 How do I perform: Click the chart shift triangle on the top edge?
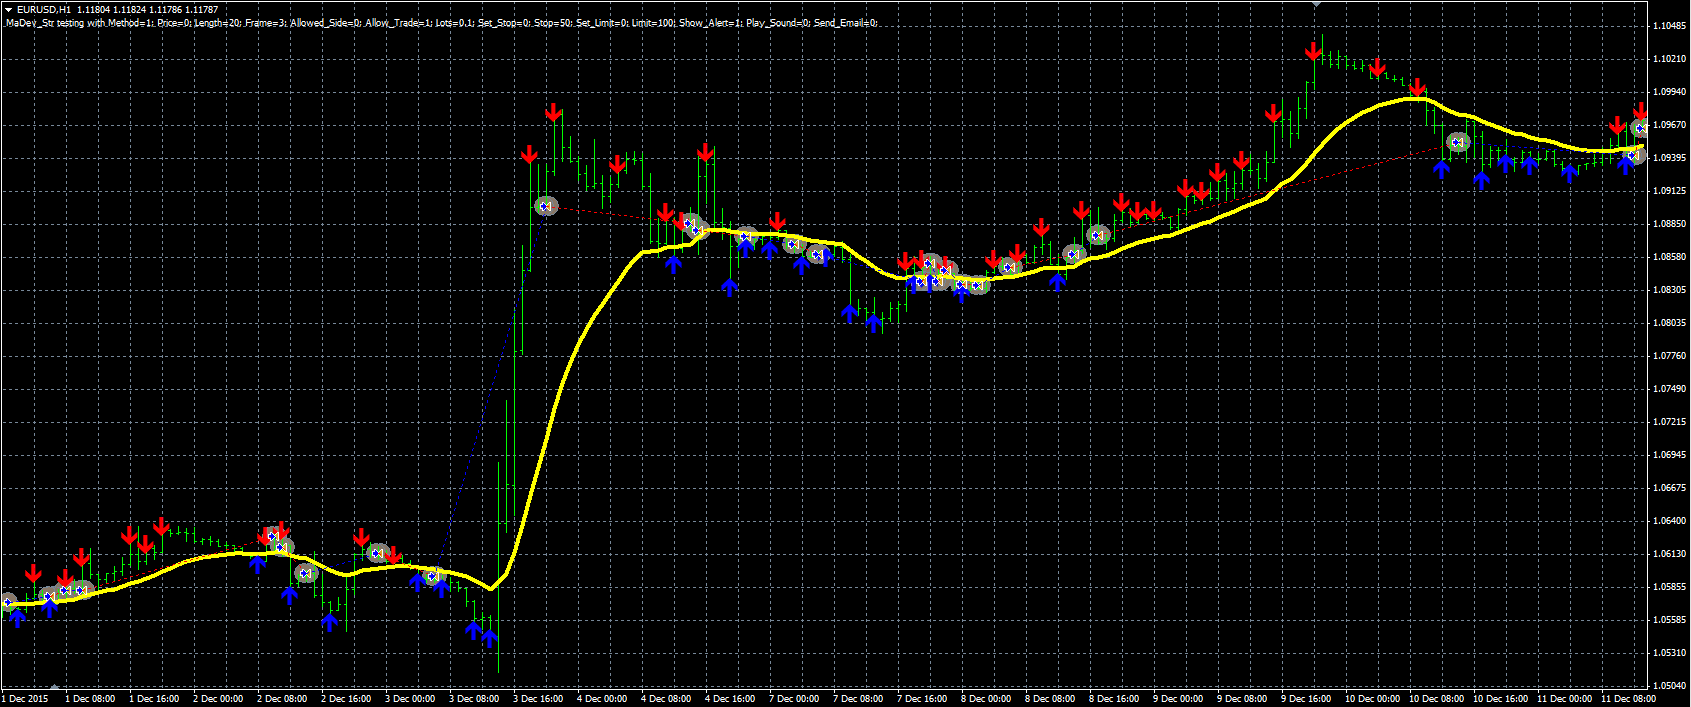tap(1316, 4)
